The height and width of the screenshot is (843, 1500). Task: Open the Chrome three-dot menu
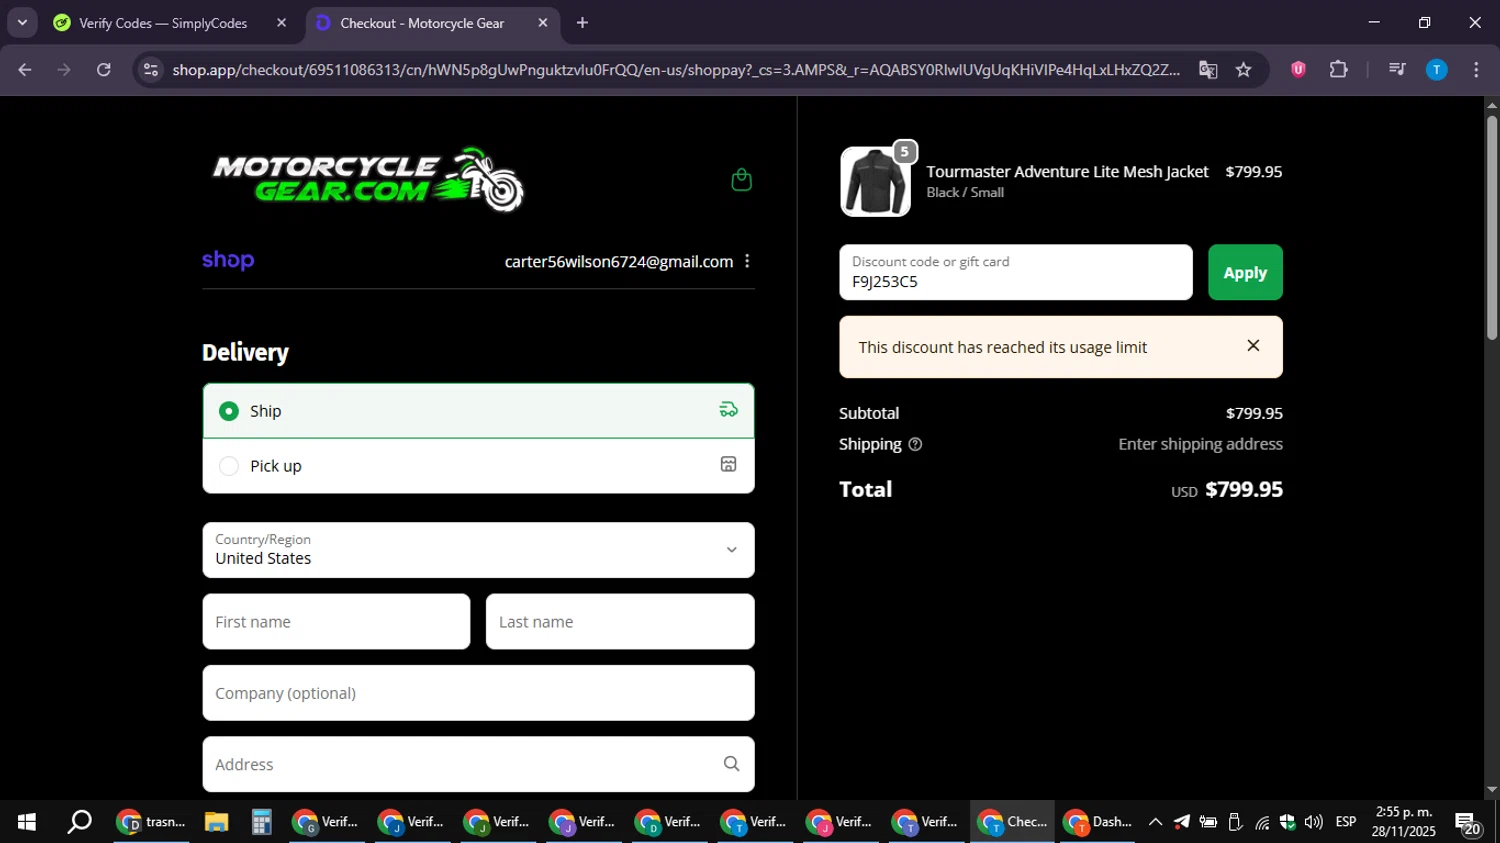1476,70
